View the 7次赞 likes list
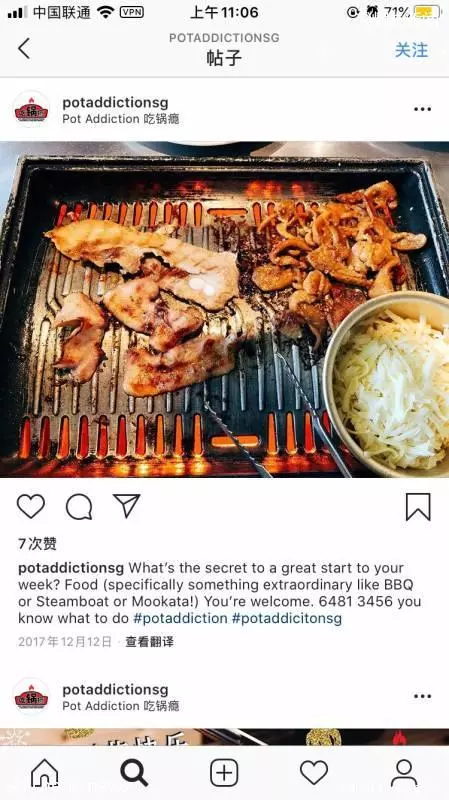This screenshot has width=449, height=800. [x=37, y=544]
